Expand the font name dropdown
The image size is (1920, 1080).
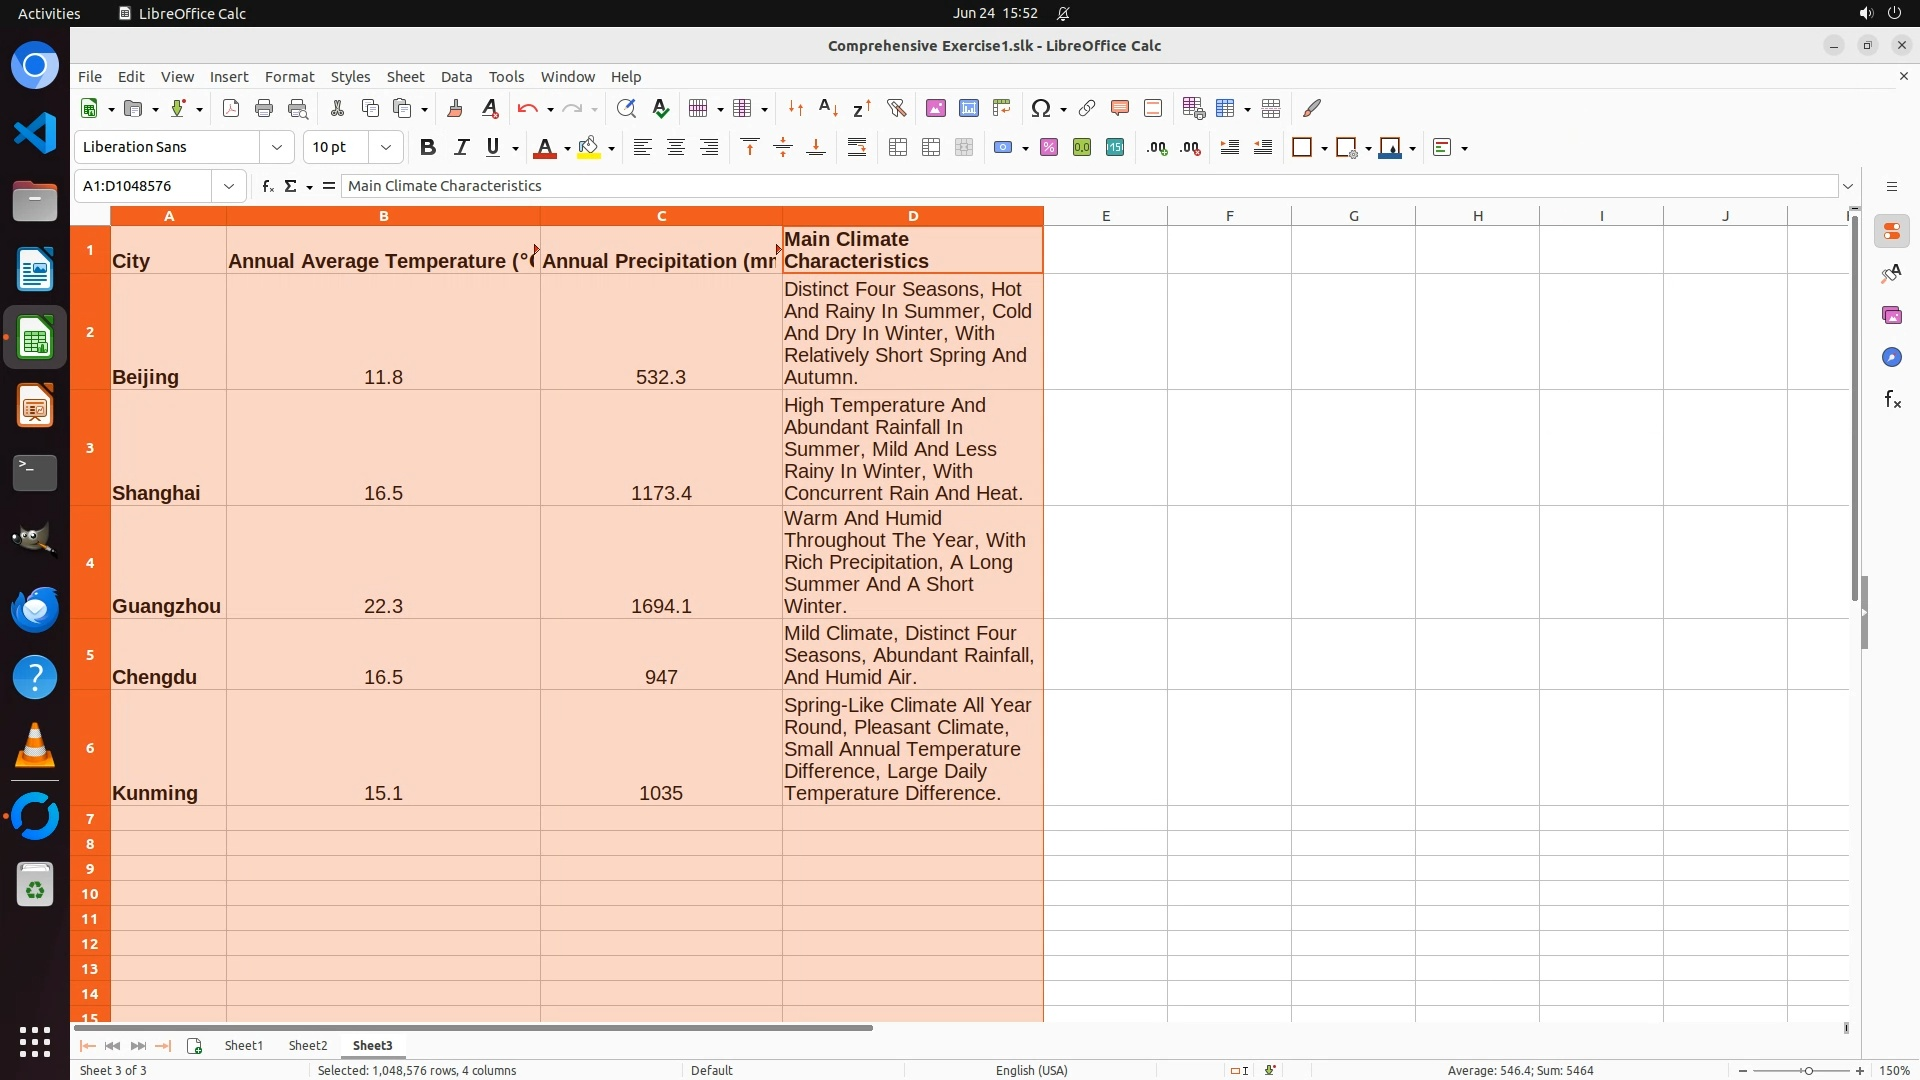[x=277, y=147]
